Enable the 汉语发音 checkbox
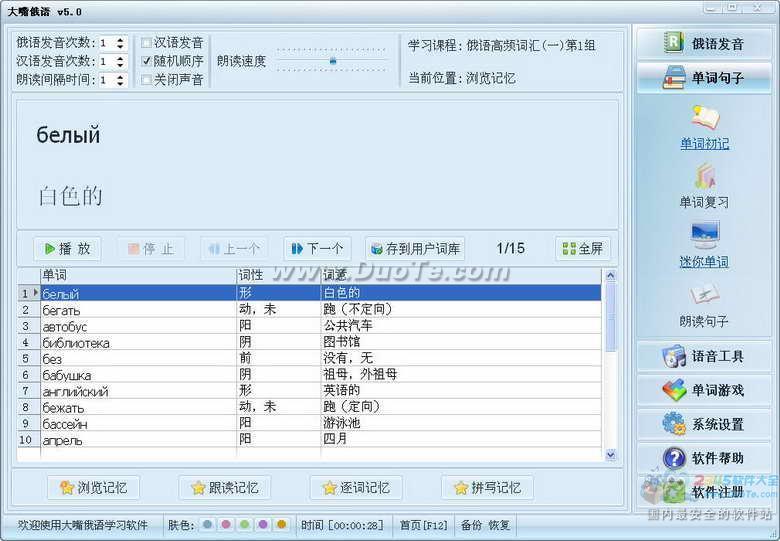This screenshot has width=780, height=541. point(147,43)
